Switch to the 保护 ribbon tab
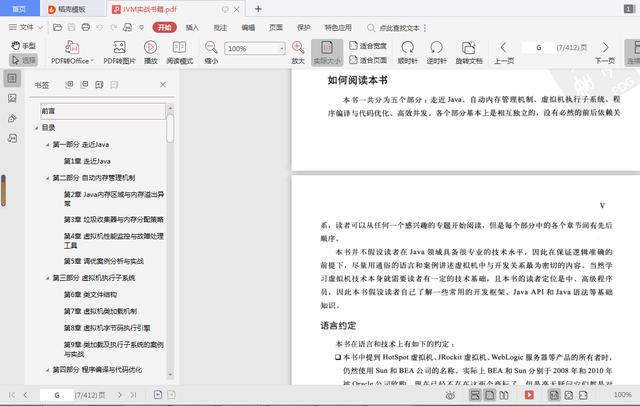 [304, 27]
